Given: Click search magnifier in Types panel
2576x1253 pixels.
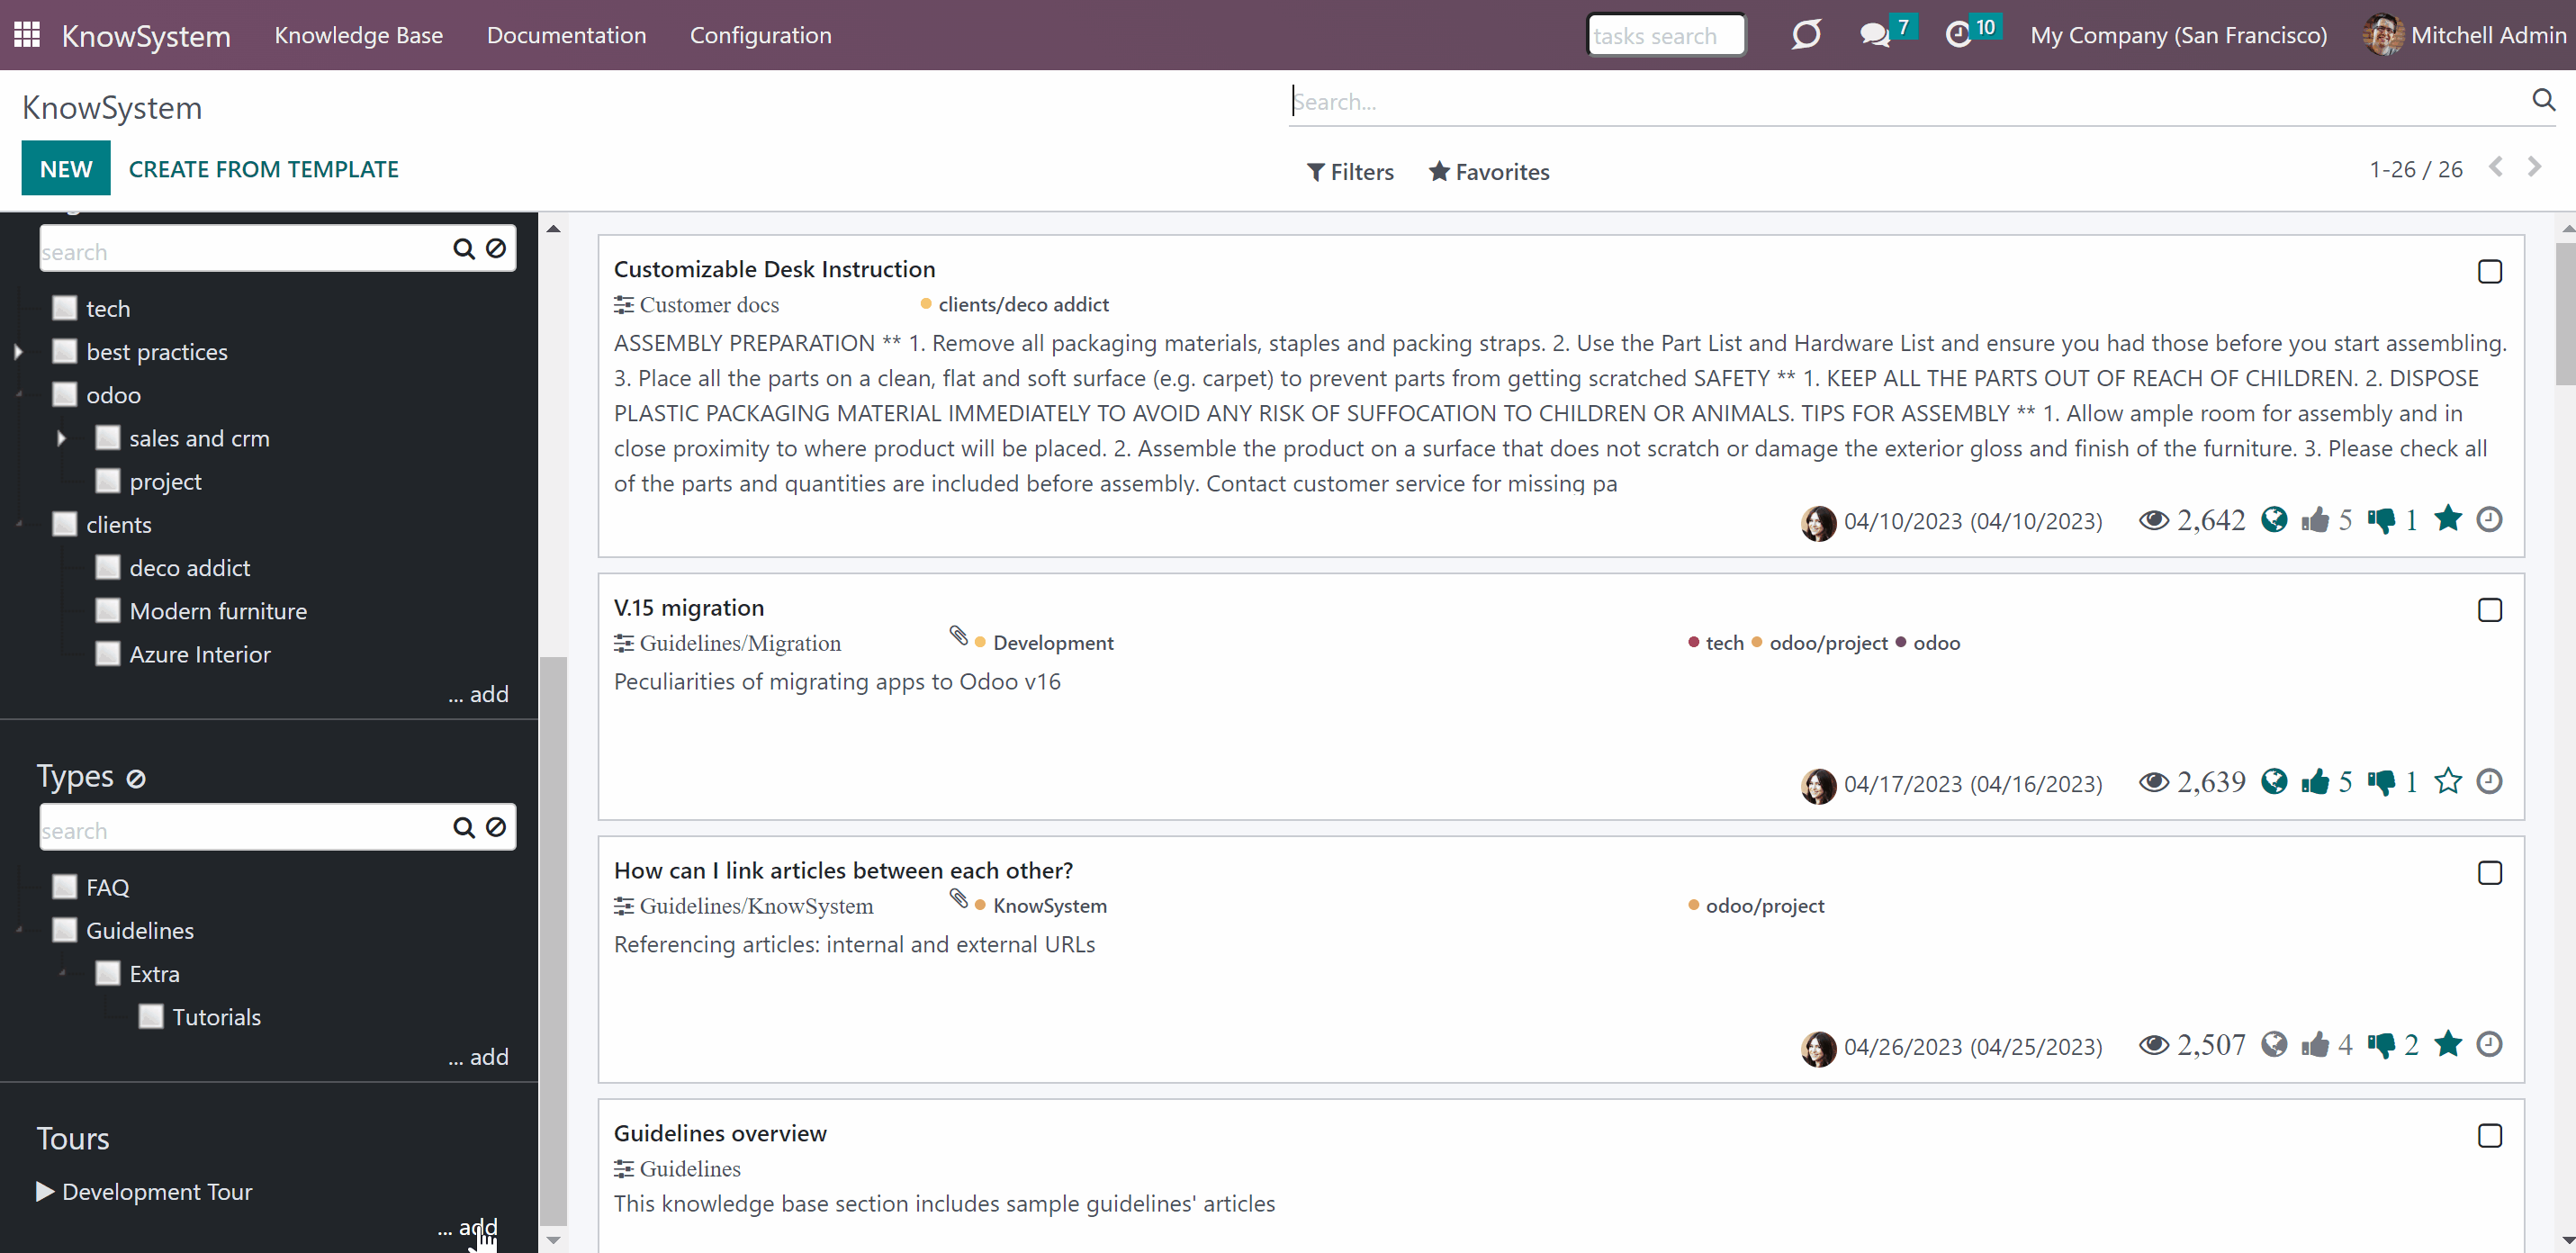Looking at the screenshot, I should click(463, 828).
